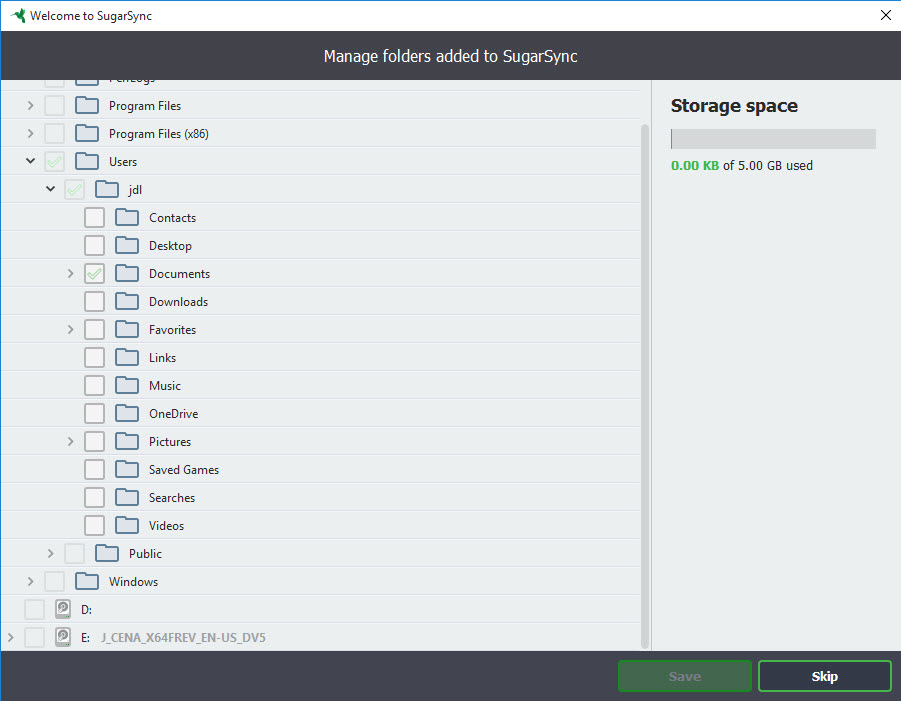The image size is (901, 701).
Task: Expand the Documents folder
Action: pos(70,274)
